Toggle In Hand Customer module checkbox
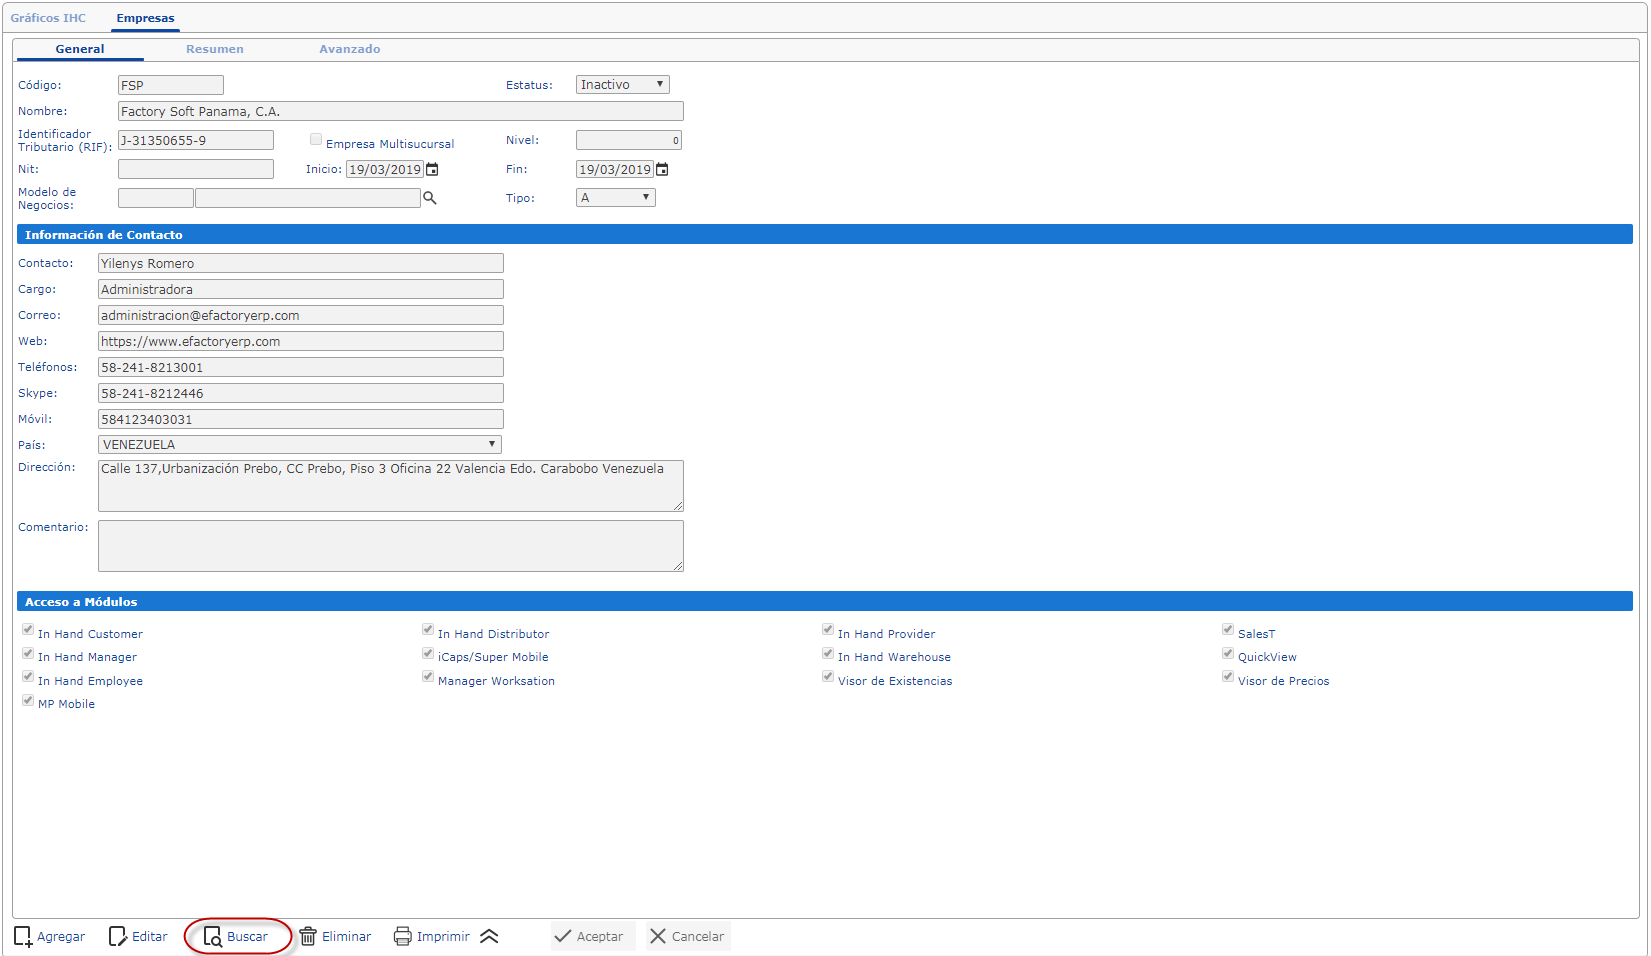This screenshot has width=1651, height=956. click(x=28, y=630)
